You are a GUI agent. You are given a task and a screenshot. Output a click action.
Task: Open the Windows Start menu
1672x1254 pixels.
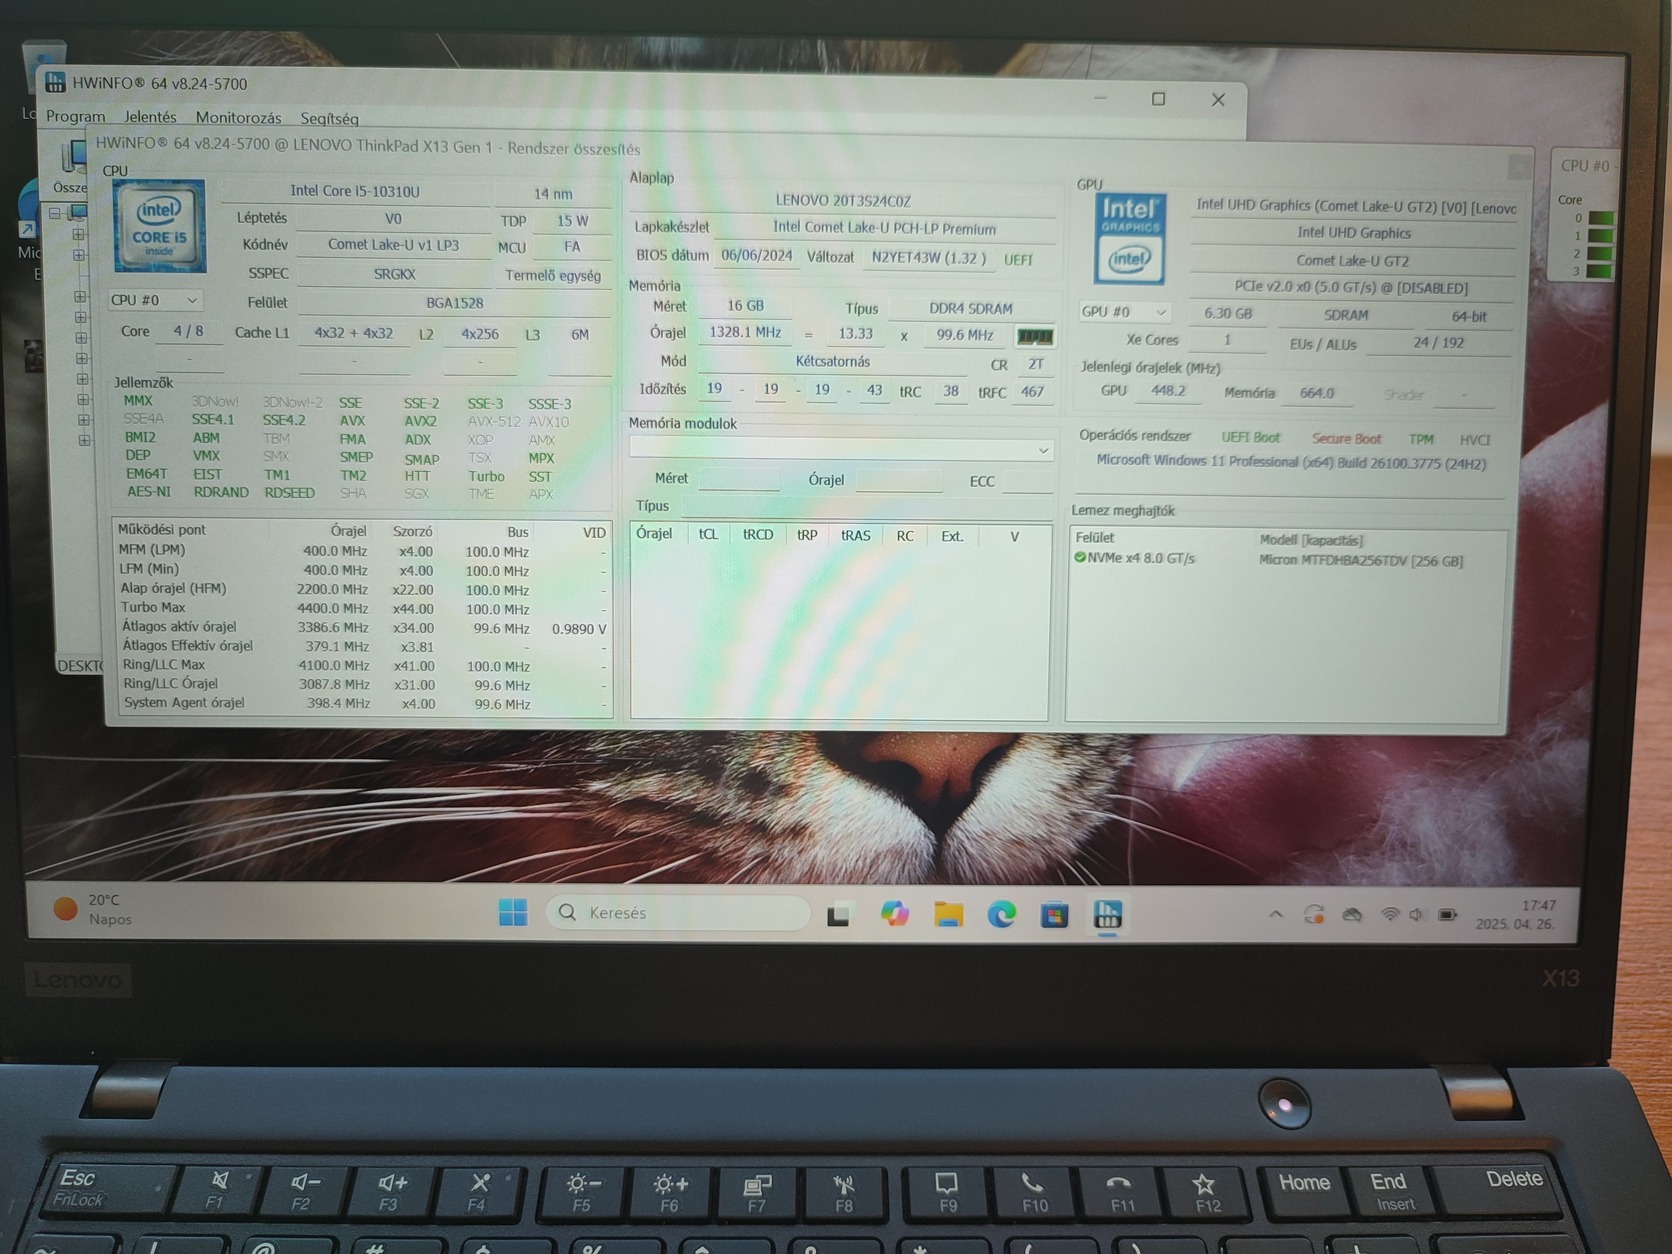click(513, 912)
